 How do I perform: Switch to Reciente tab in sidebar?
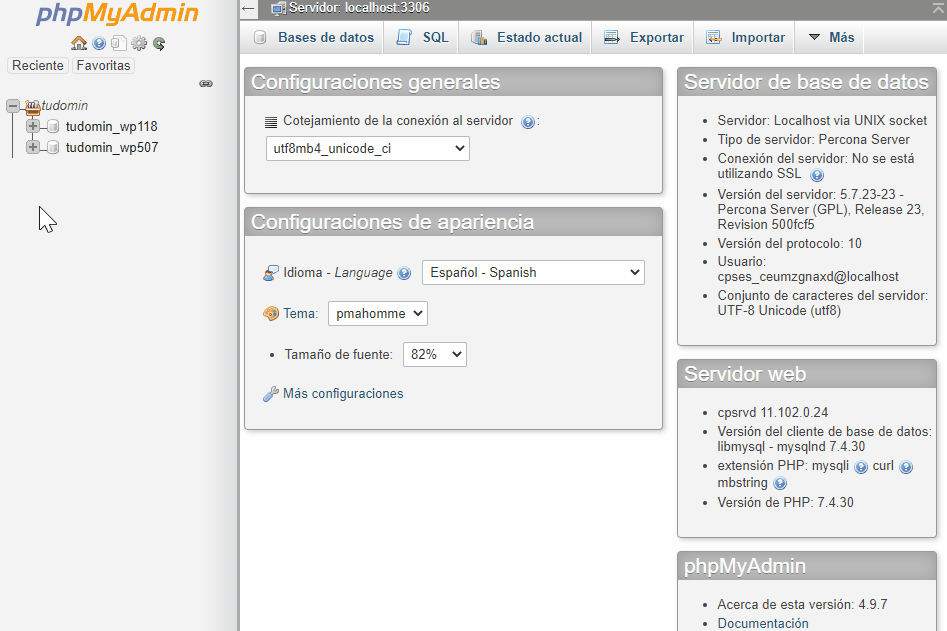click(37, 65)
